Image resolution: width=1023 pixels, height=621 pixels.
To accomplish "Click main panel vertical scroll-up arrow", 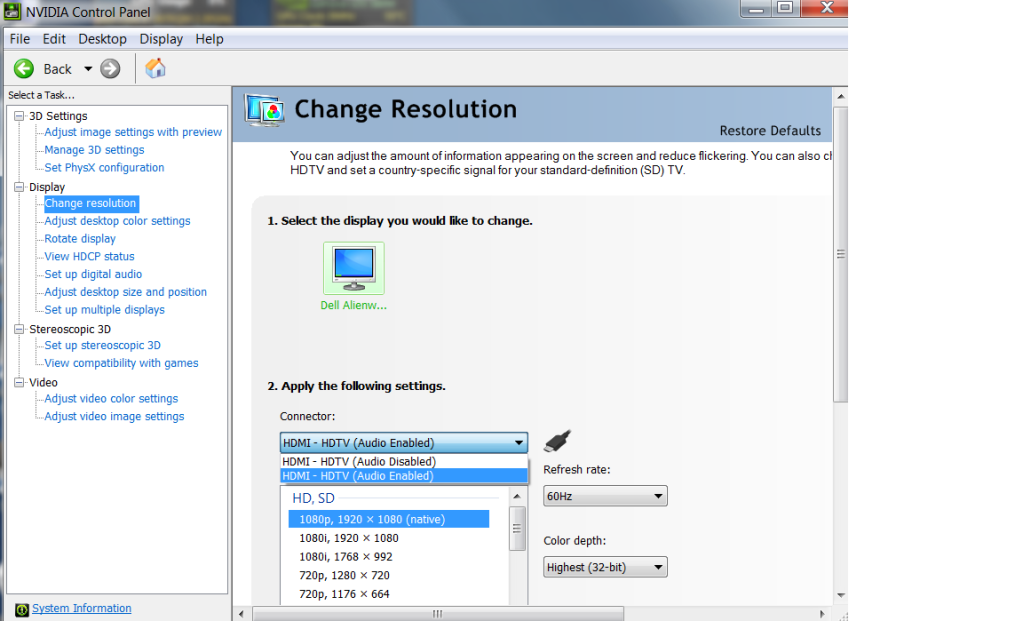I will coord(840,96).
